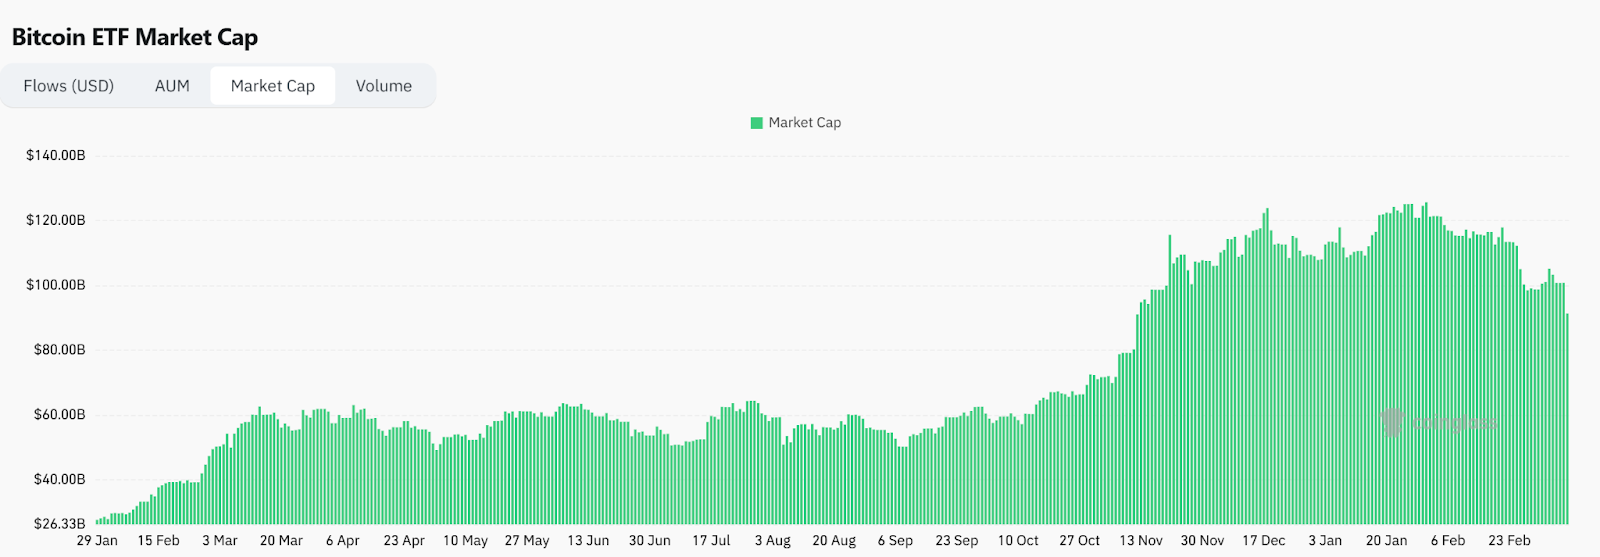Click the Bitcoin ETF Market Cap title
Viewport: 1600px width, 557px height.
click(135, 37)
